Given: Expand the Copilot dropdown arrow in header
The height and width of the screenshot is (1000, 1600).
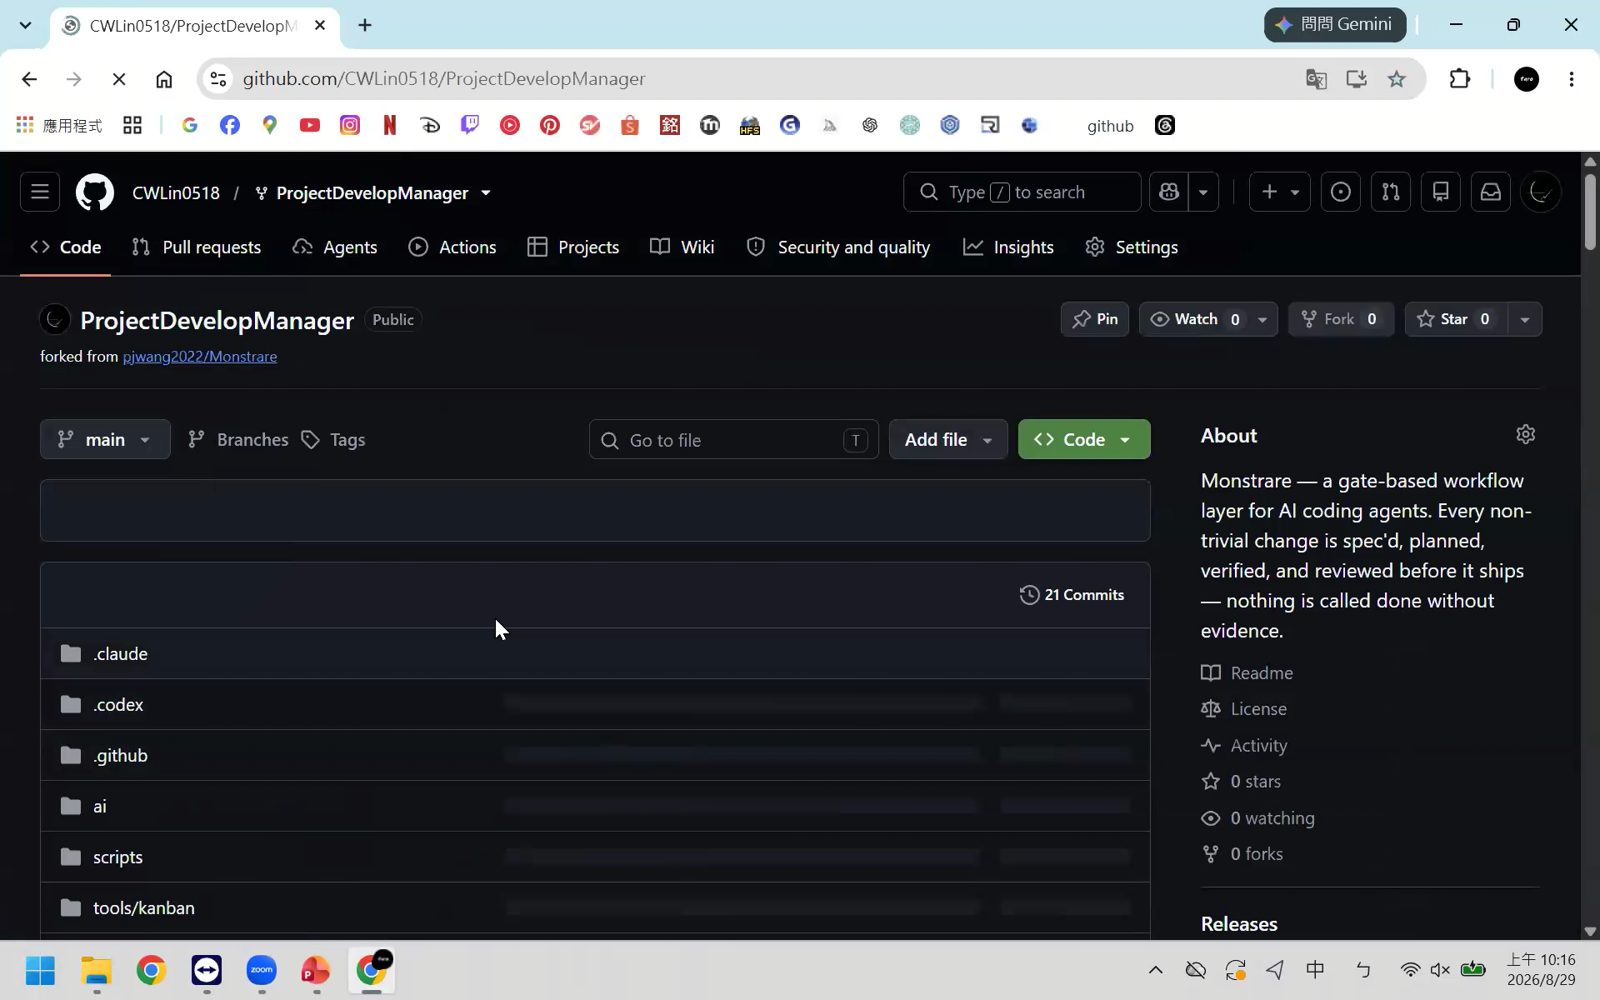Looking at the screenshot, I should pyautogui.click(x=1204, y=192).
